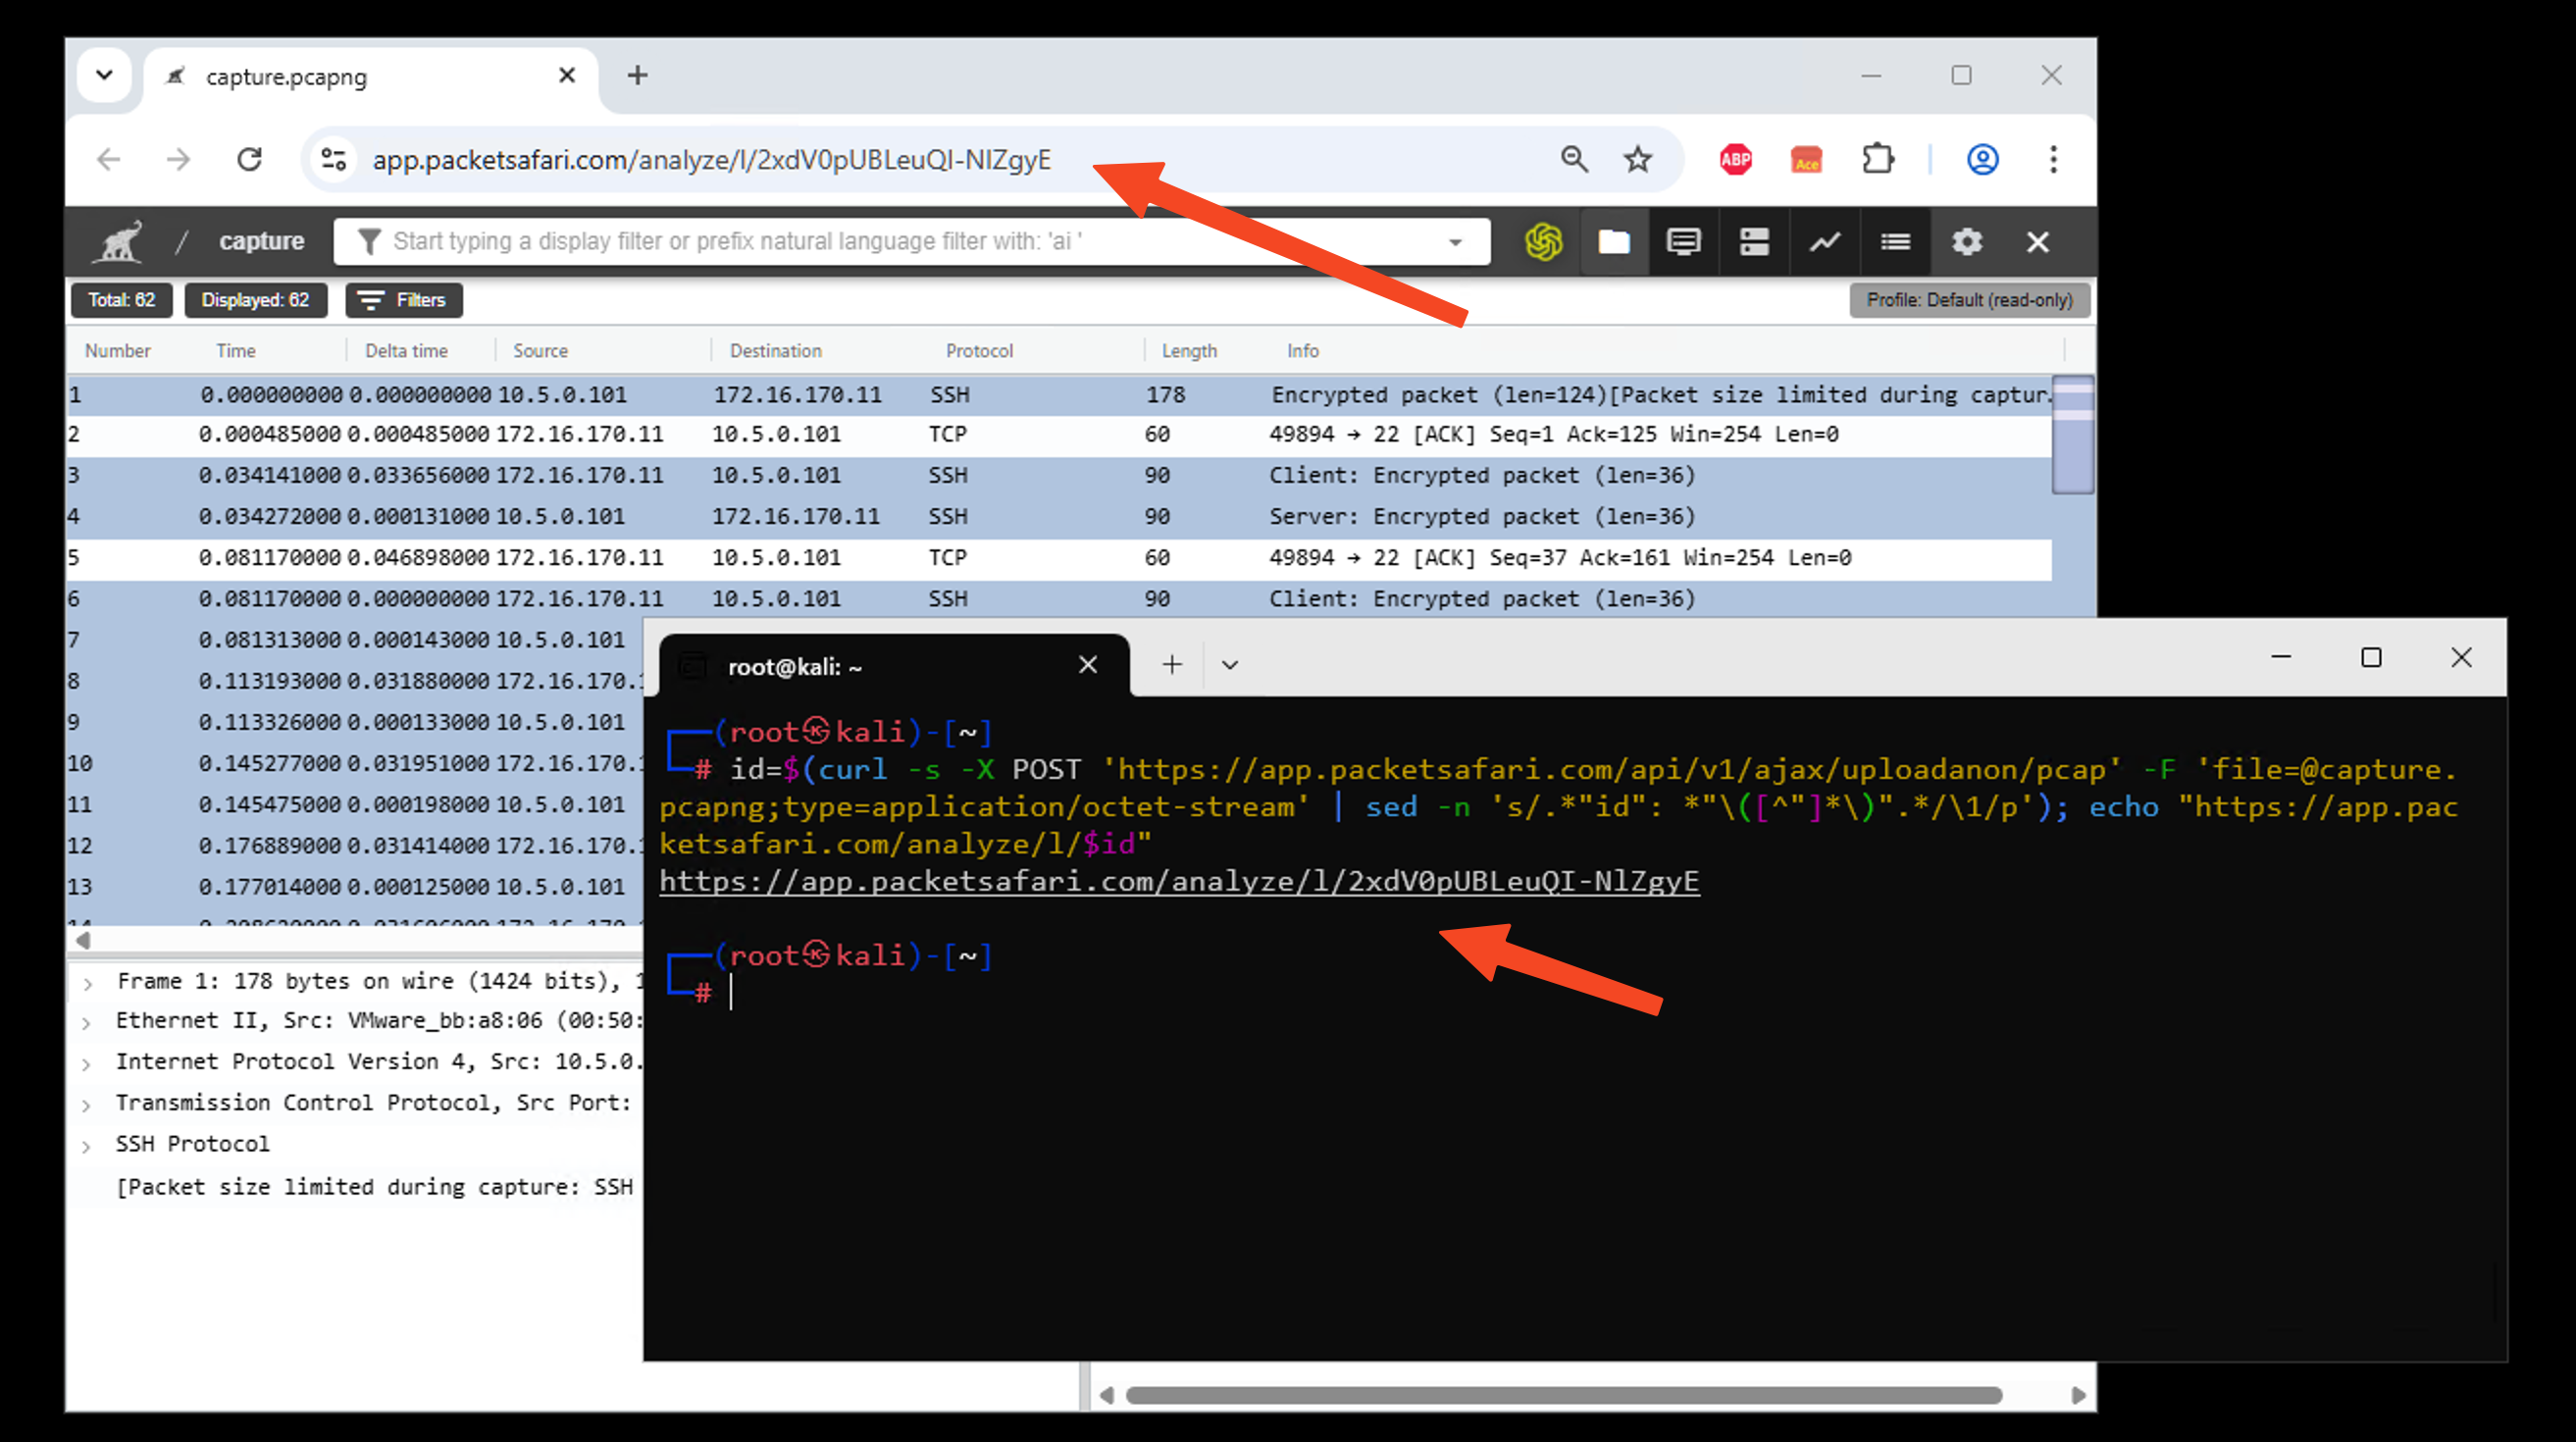
Task: Open PacketSafari settings gear
Action: [x=1966, y=241]
